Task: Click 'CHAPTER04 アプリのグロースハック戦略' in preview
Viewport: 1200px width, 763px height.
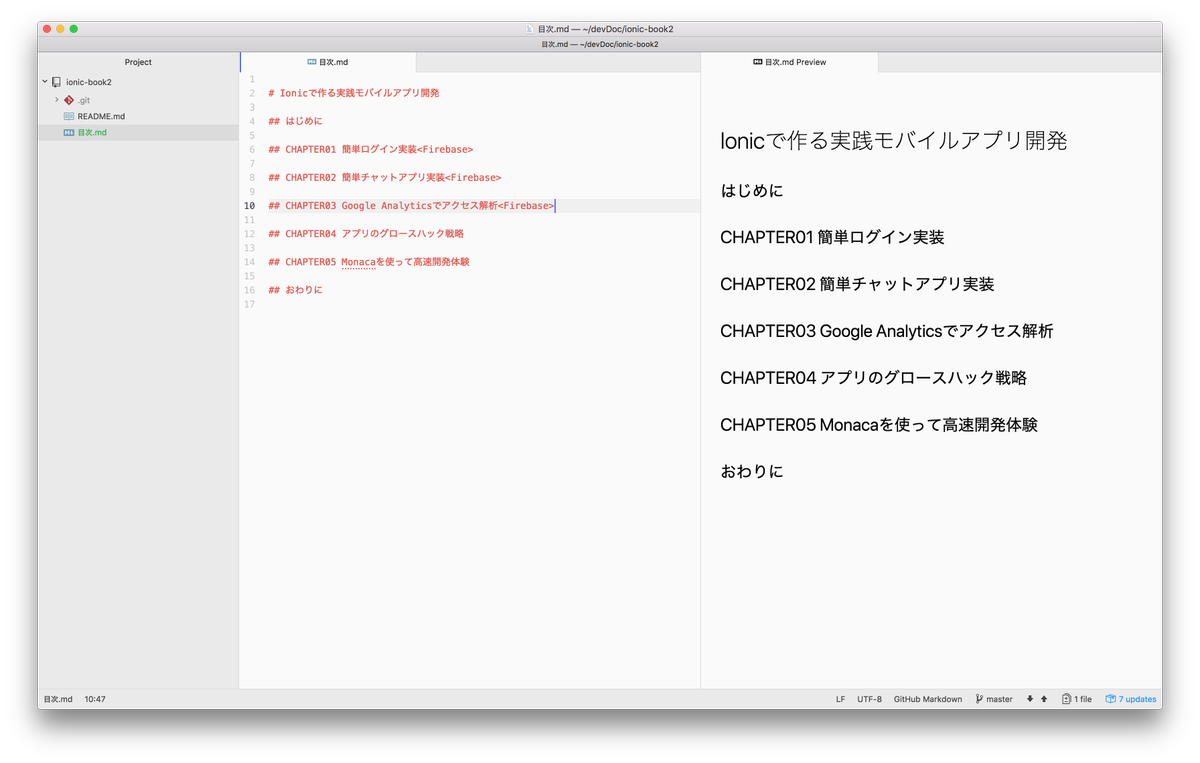Action: (873, 378)
